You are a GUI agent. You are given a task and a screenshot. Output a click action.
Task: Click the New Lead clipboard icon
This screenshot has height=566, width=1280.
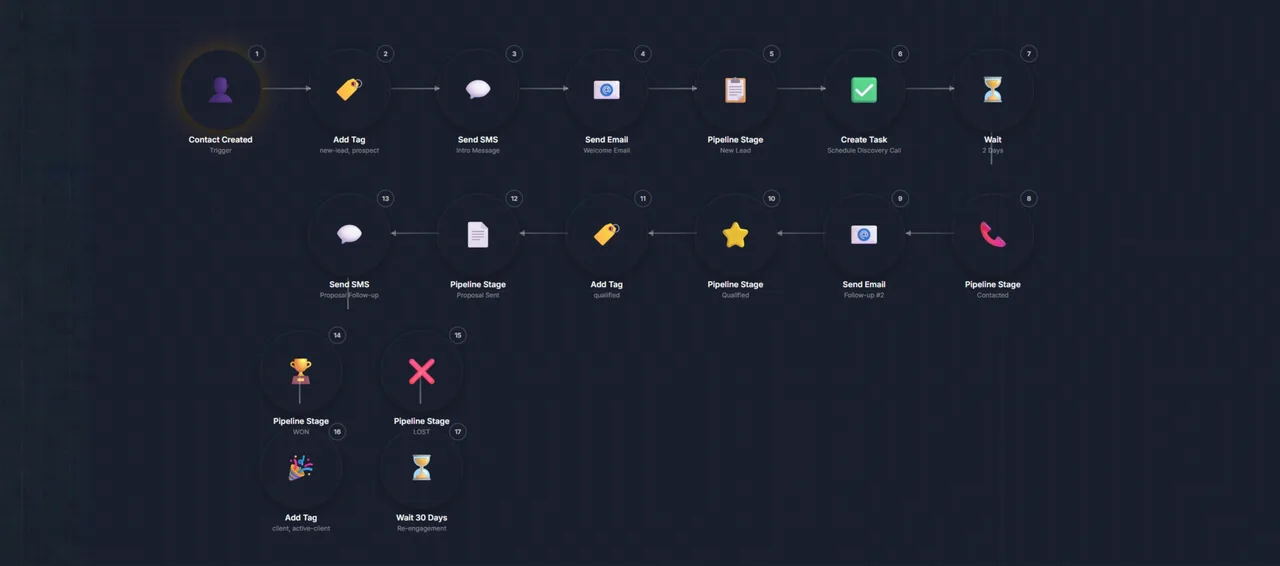[735, 90]
